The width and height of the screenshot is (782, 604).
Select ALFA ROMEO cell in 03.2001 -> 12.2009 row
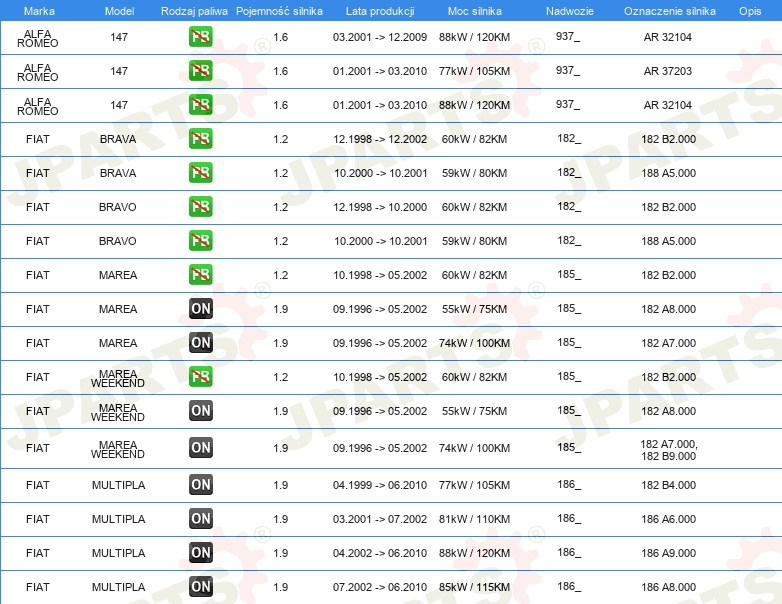(x=37, y=38)
